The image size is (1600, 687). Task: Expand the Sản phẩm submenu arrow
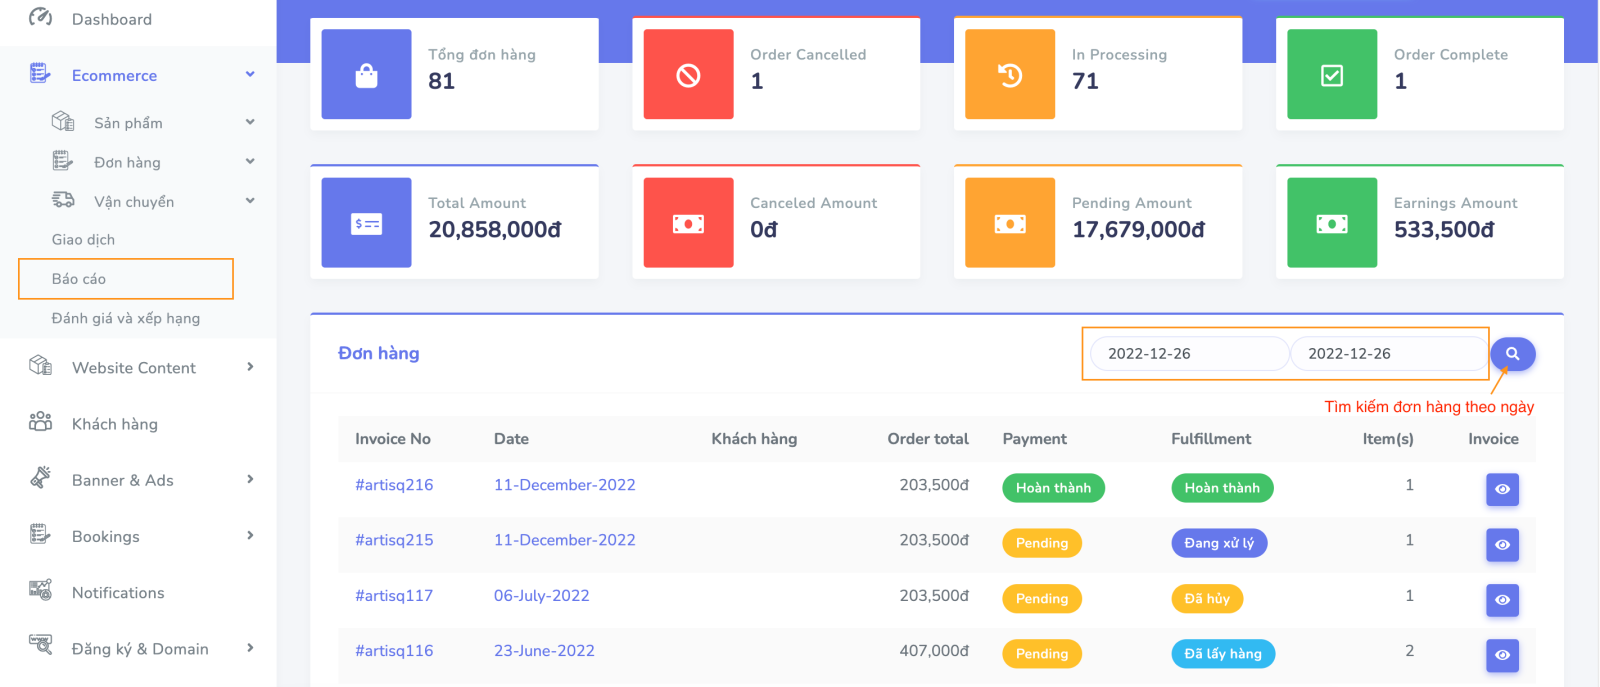coord(250,122)
